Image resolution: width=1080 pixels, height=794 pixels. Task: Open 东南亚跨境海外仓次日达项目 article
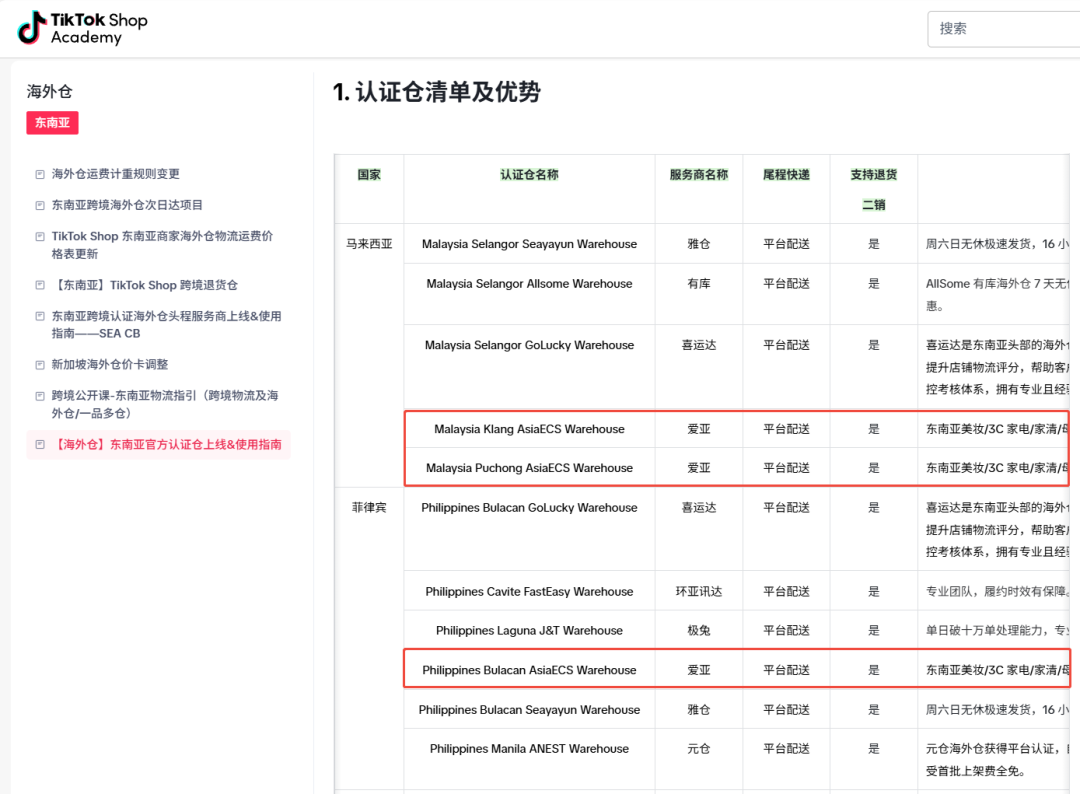(127, 205)
